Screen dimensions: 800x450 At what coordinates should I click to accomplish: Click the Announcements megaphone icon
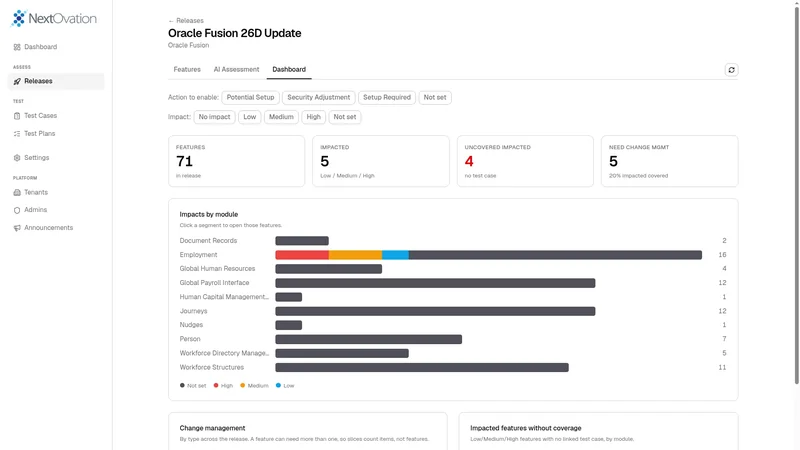pyautogui.click(x=17, y=228)
